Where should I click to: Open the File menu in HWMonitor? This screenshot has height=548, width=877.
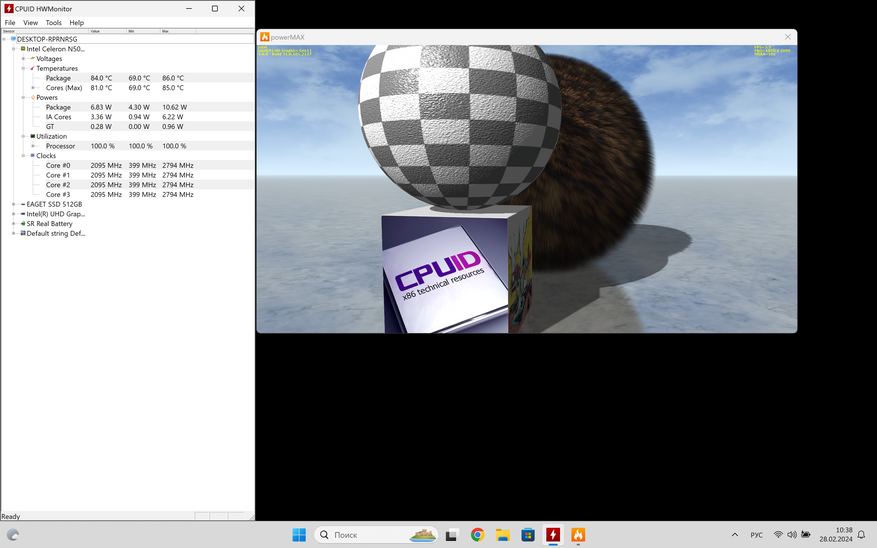10,23
